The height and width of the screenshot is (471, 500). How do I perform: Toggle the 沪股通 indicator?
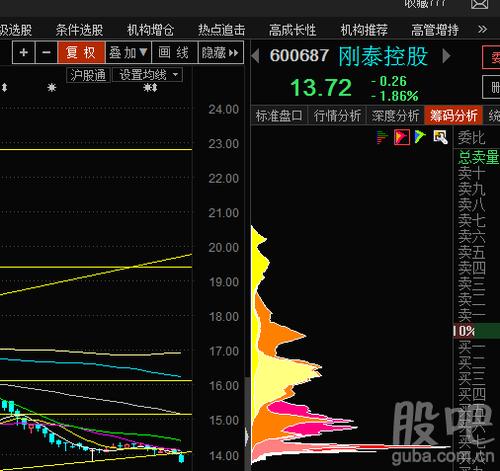[x=88, y=75]
